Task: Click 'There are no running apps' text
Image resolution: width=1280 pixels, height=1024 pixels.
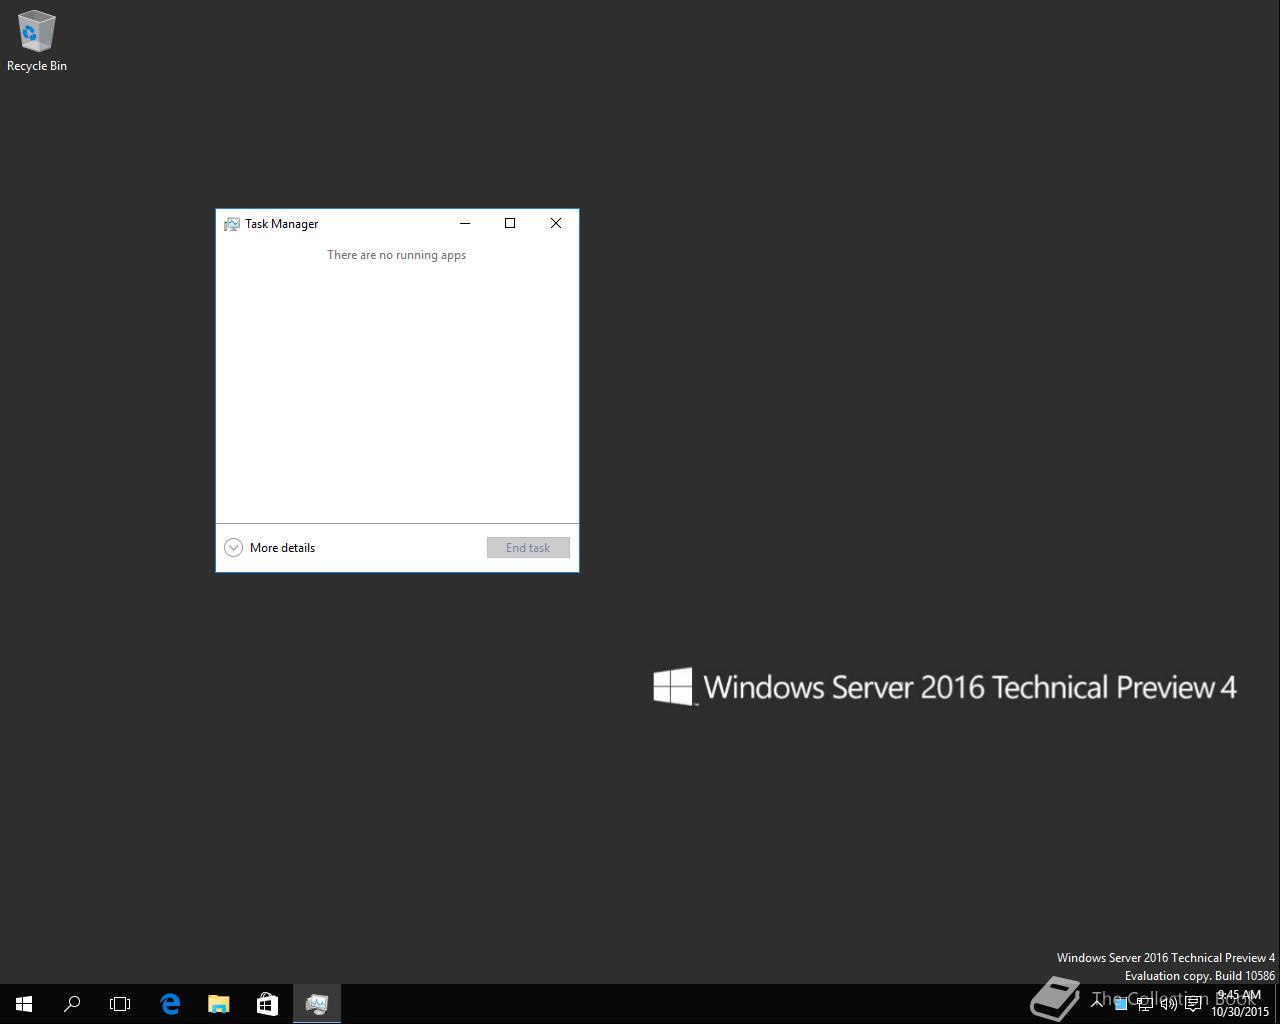Action: 397,255
